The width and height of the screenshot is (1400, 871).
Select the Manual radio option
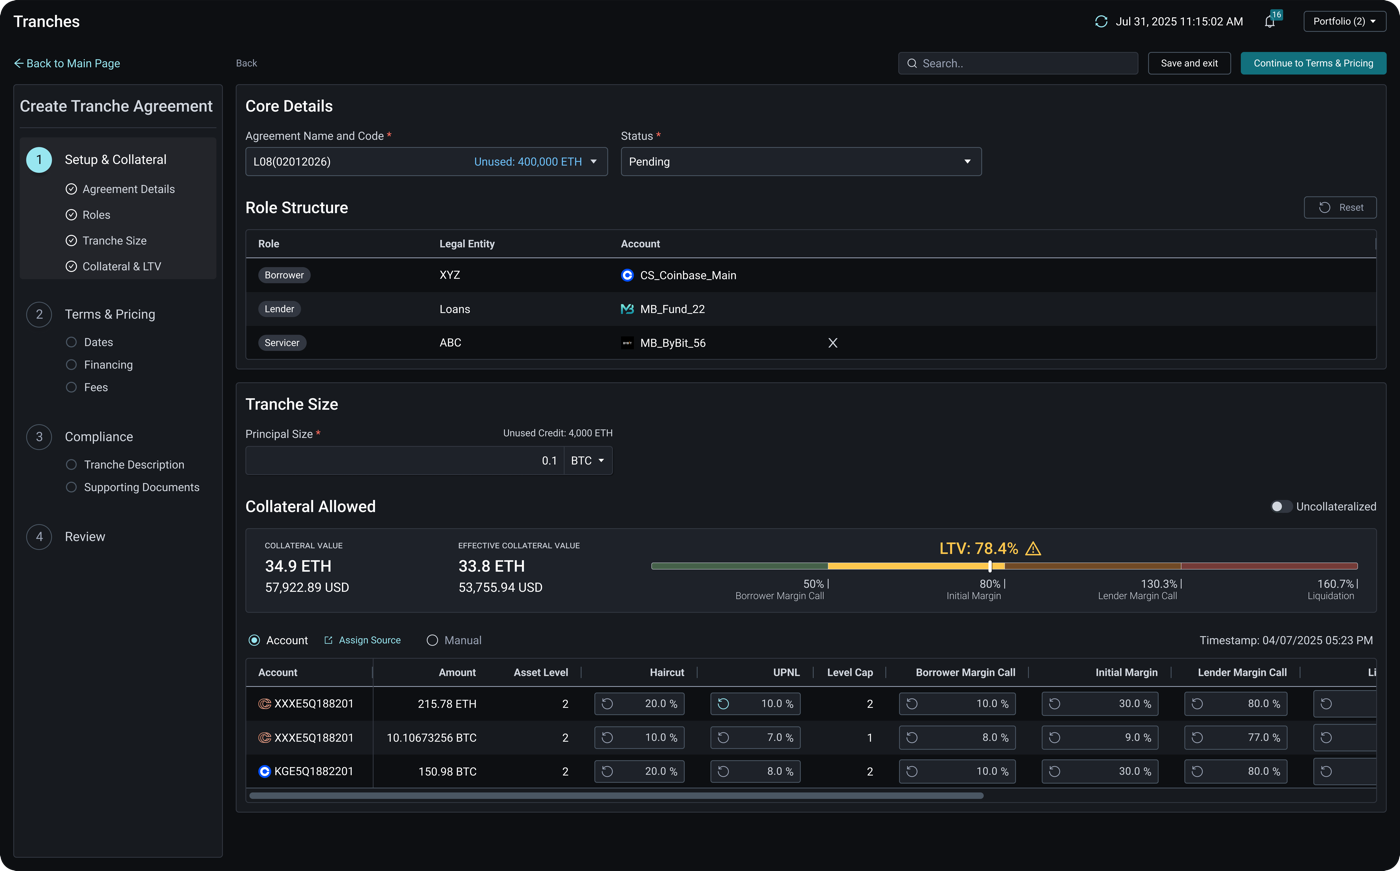[x=432, y=640]
